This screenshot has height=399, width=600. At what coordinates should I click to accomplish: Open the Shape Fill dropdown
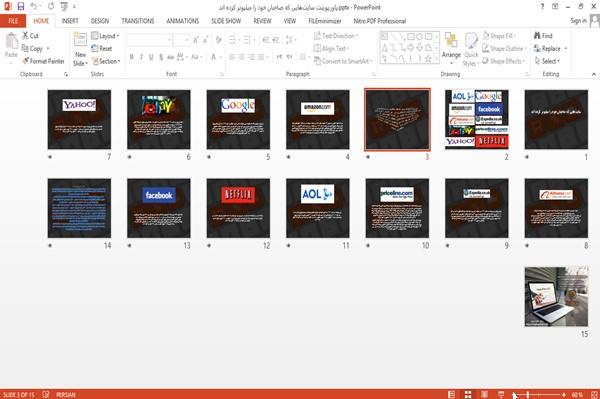[499, 36]
